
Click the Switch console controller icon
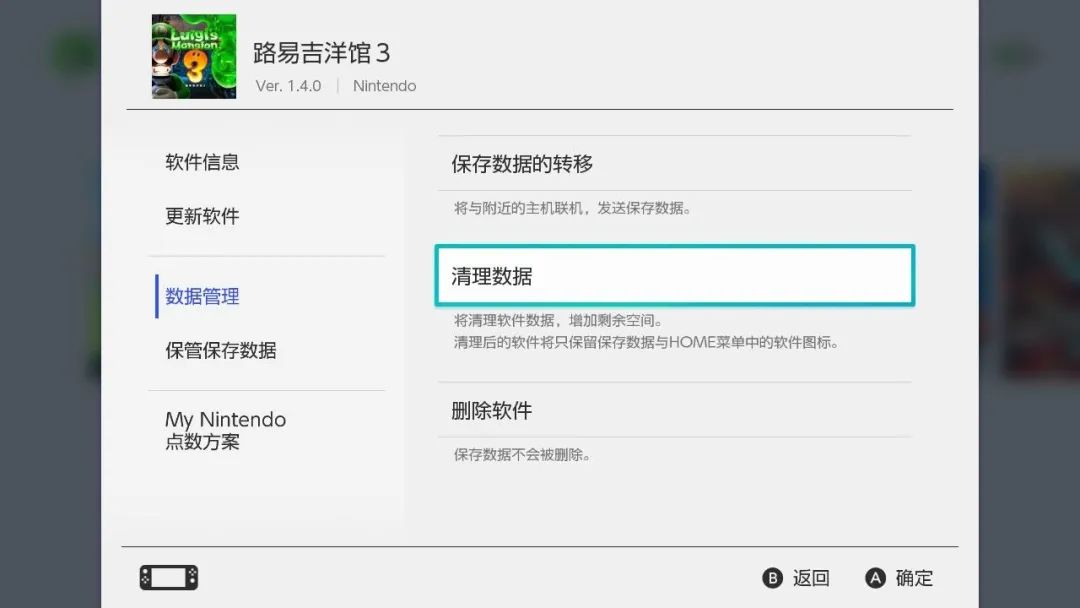169,578
